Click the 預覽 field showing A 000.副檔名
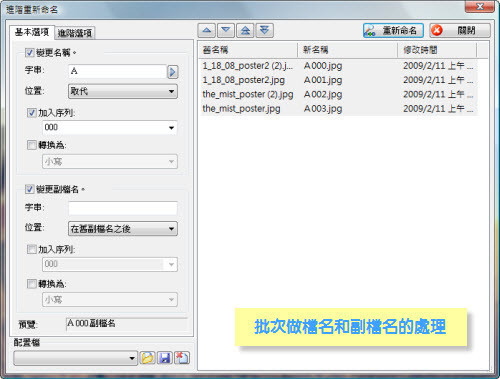Image resolution: width=500 pixels, height=379 pixels. [x=127, y=324]
